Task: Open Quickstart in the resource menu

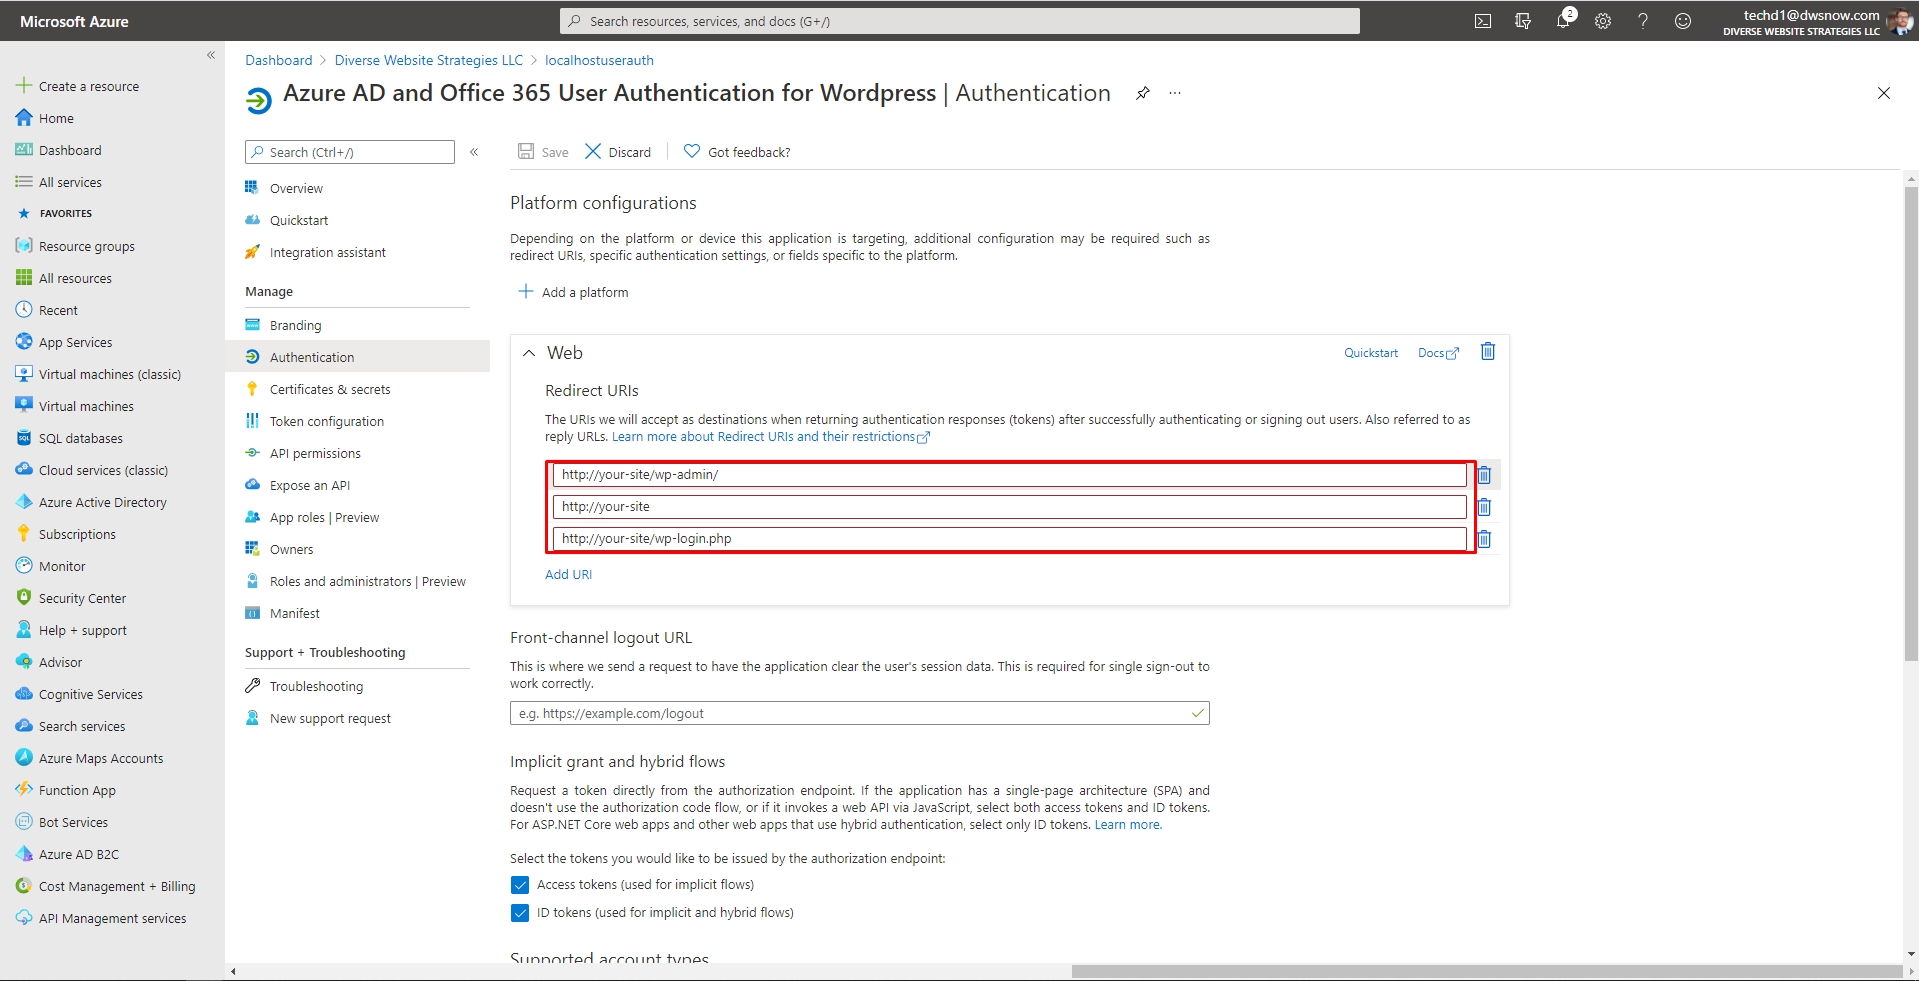Action: (299, 220)
